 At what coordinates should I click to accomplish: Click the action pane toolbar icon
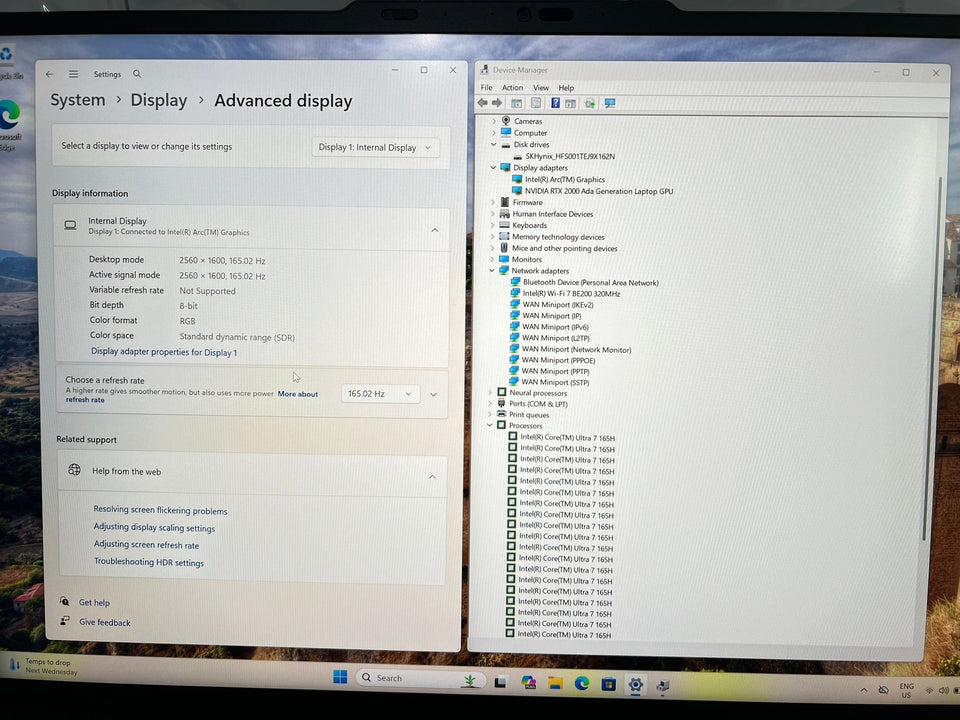(x=571, y=103)
